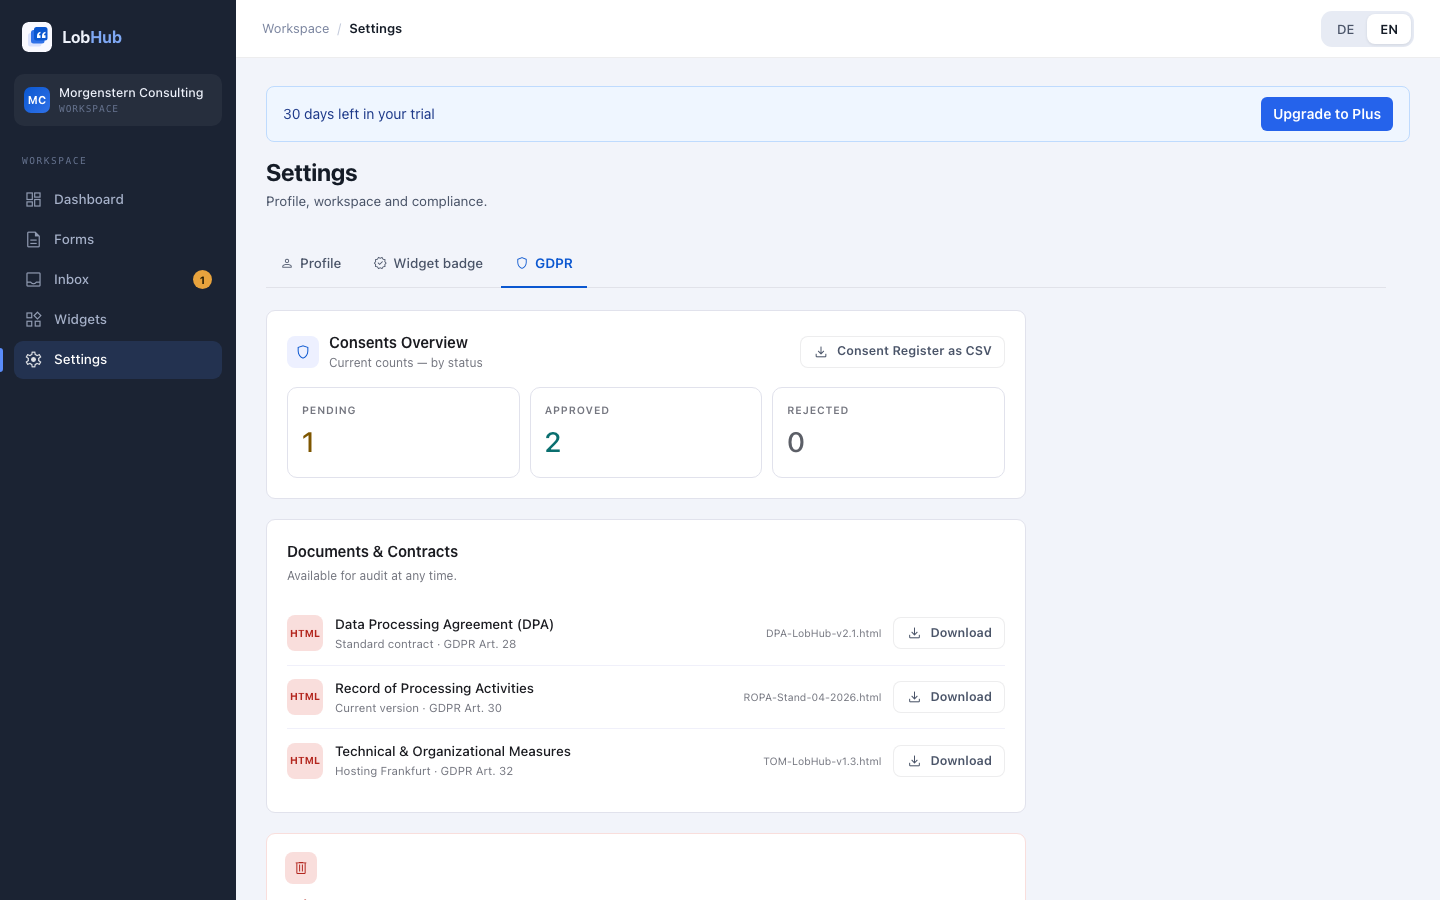Click the '30 days left in your trial' text
1440x900 pixels.
point(359,114)
